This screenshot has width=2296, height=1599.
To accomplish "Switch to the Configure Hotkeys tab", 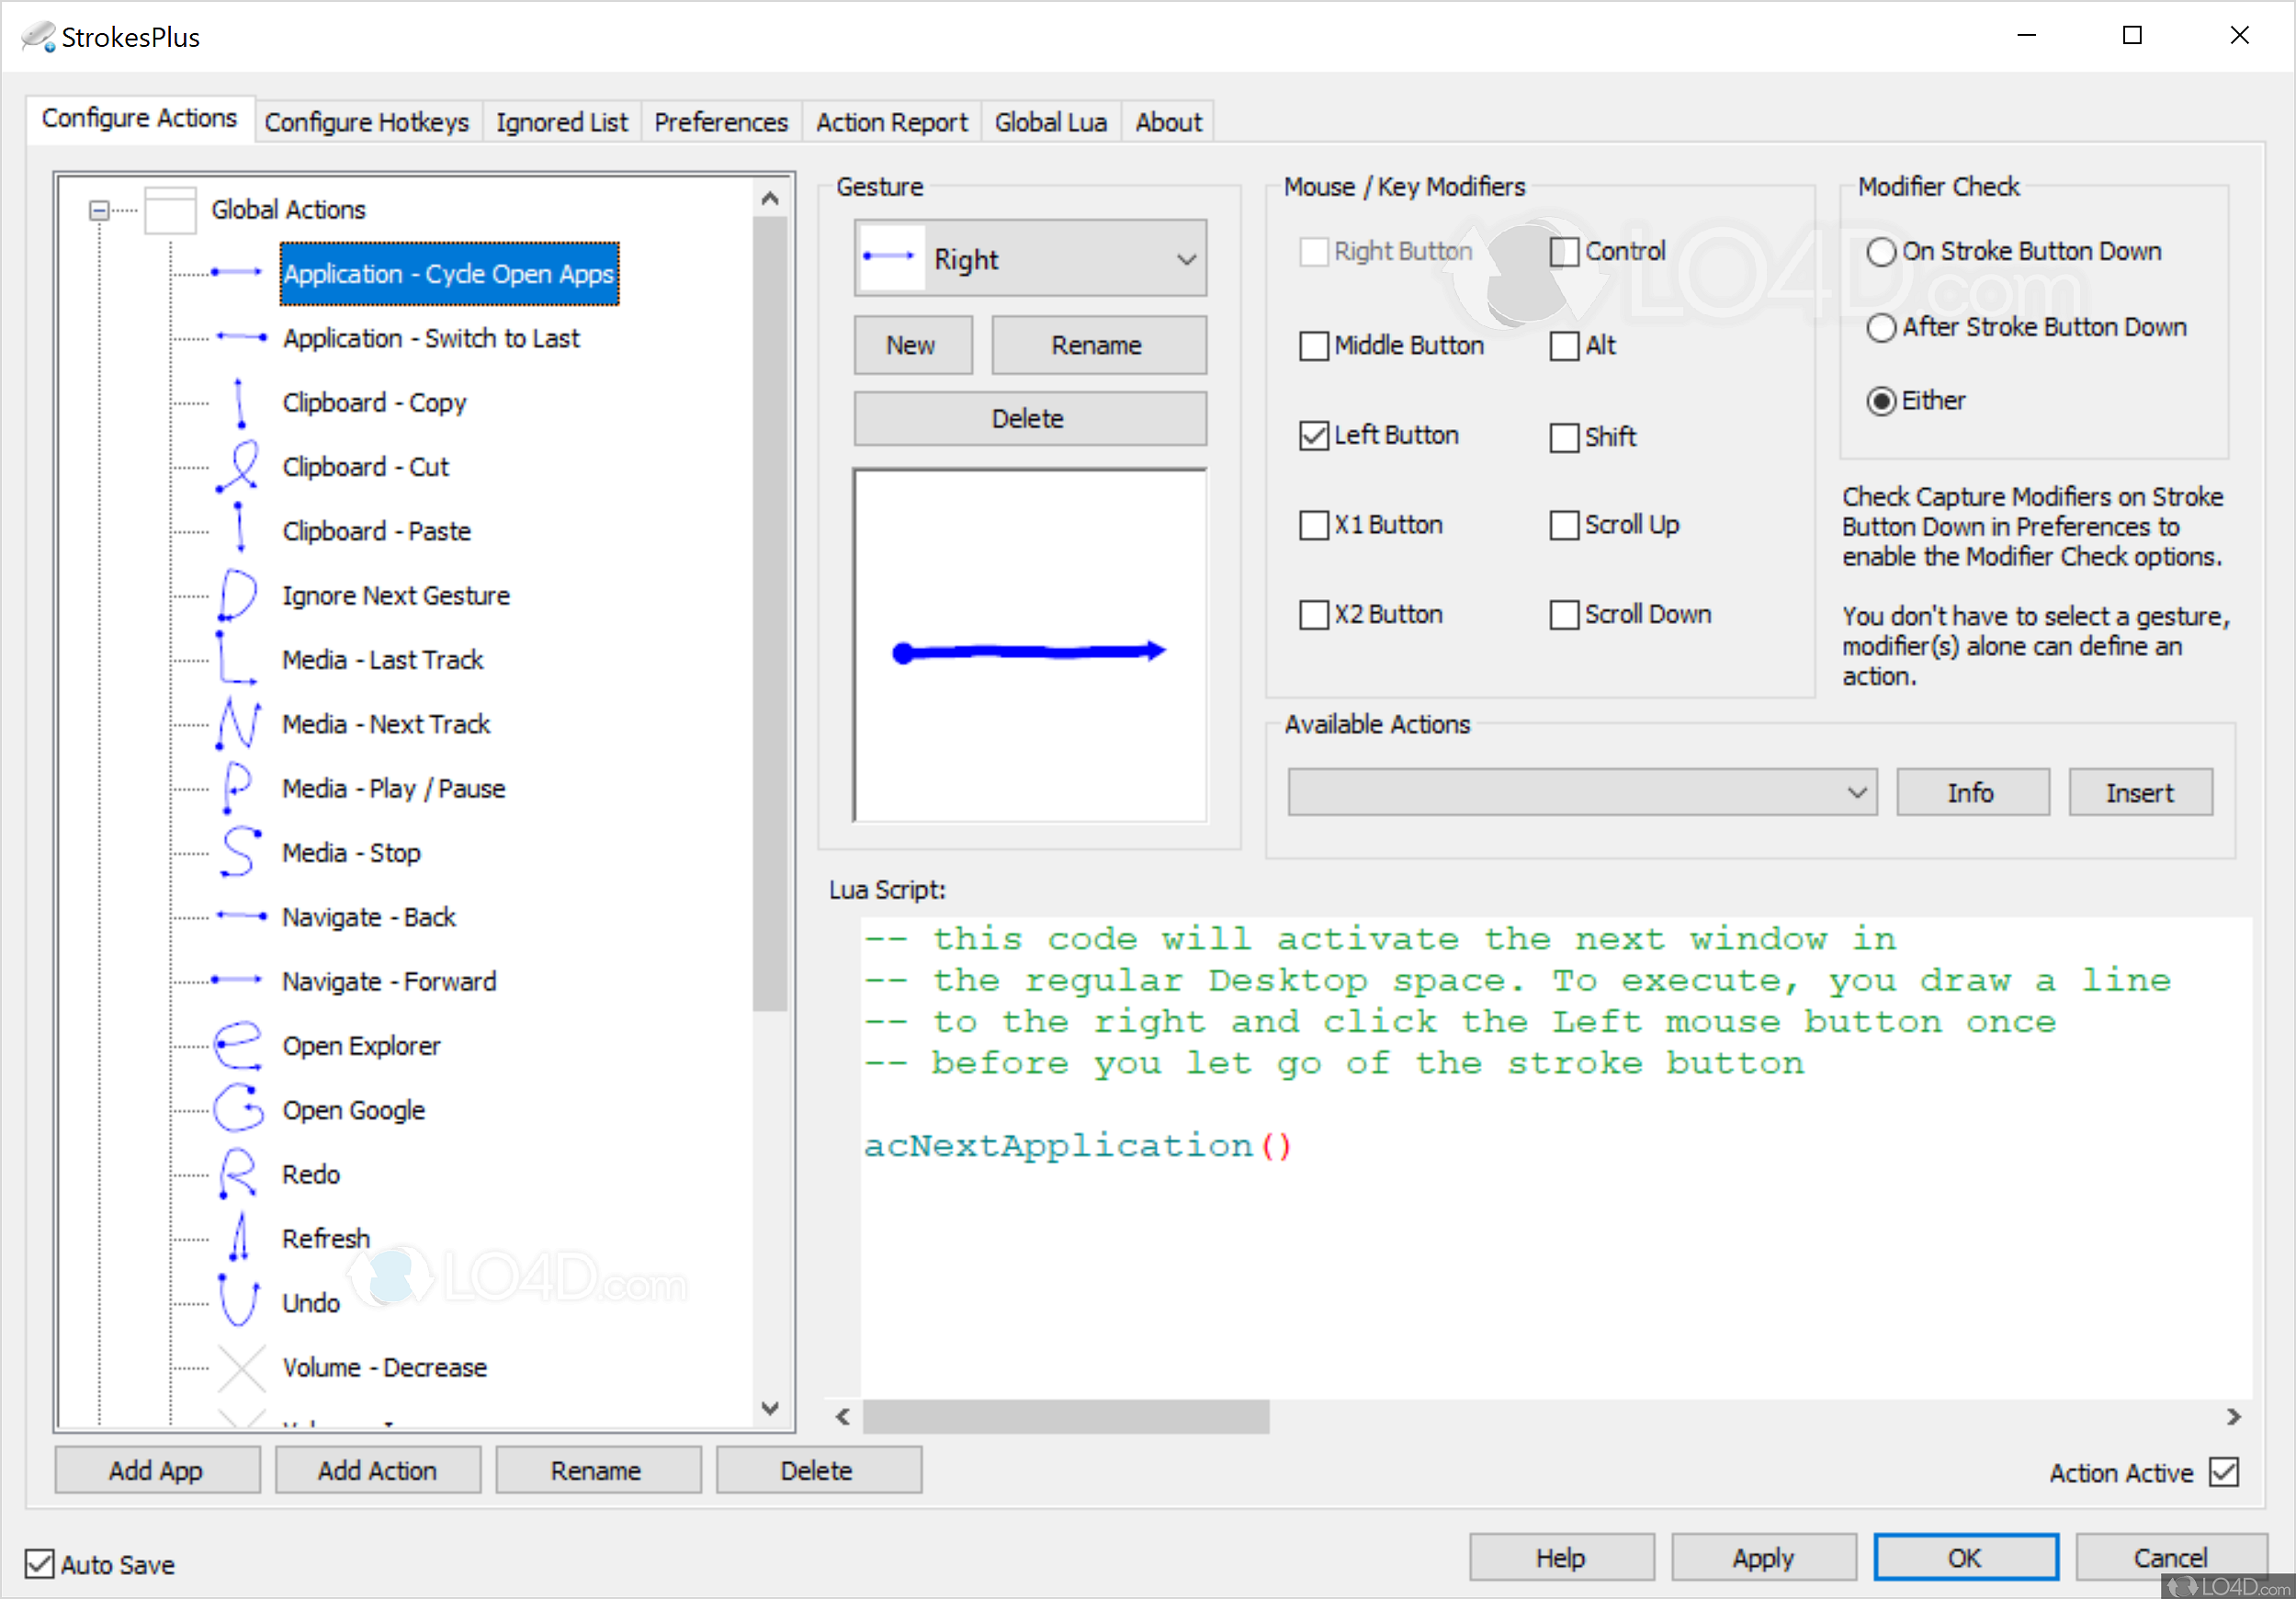I will (x=366, y=122).
